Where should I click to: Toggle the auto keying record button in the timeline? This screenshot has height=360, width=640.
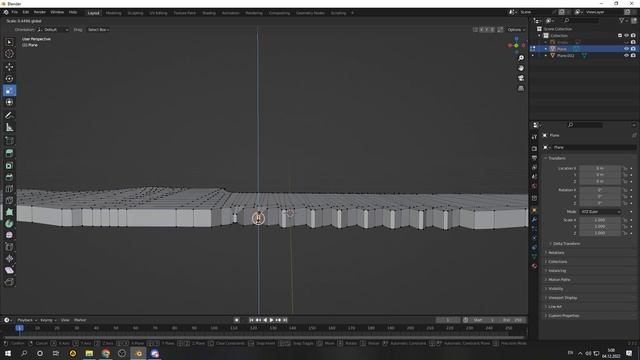click(x=237, y=320)
